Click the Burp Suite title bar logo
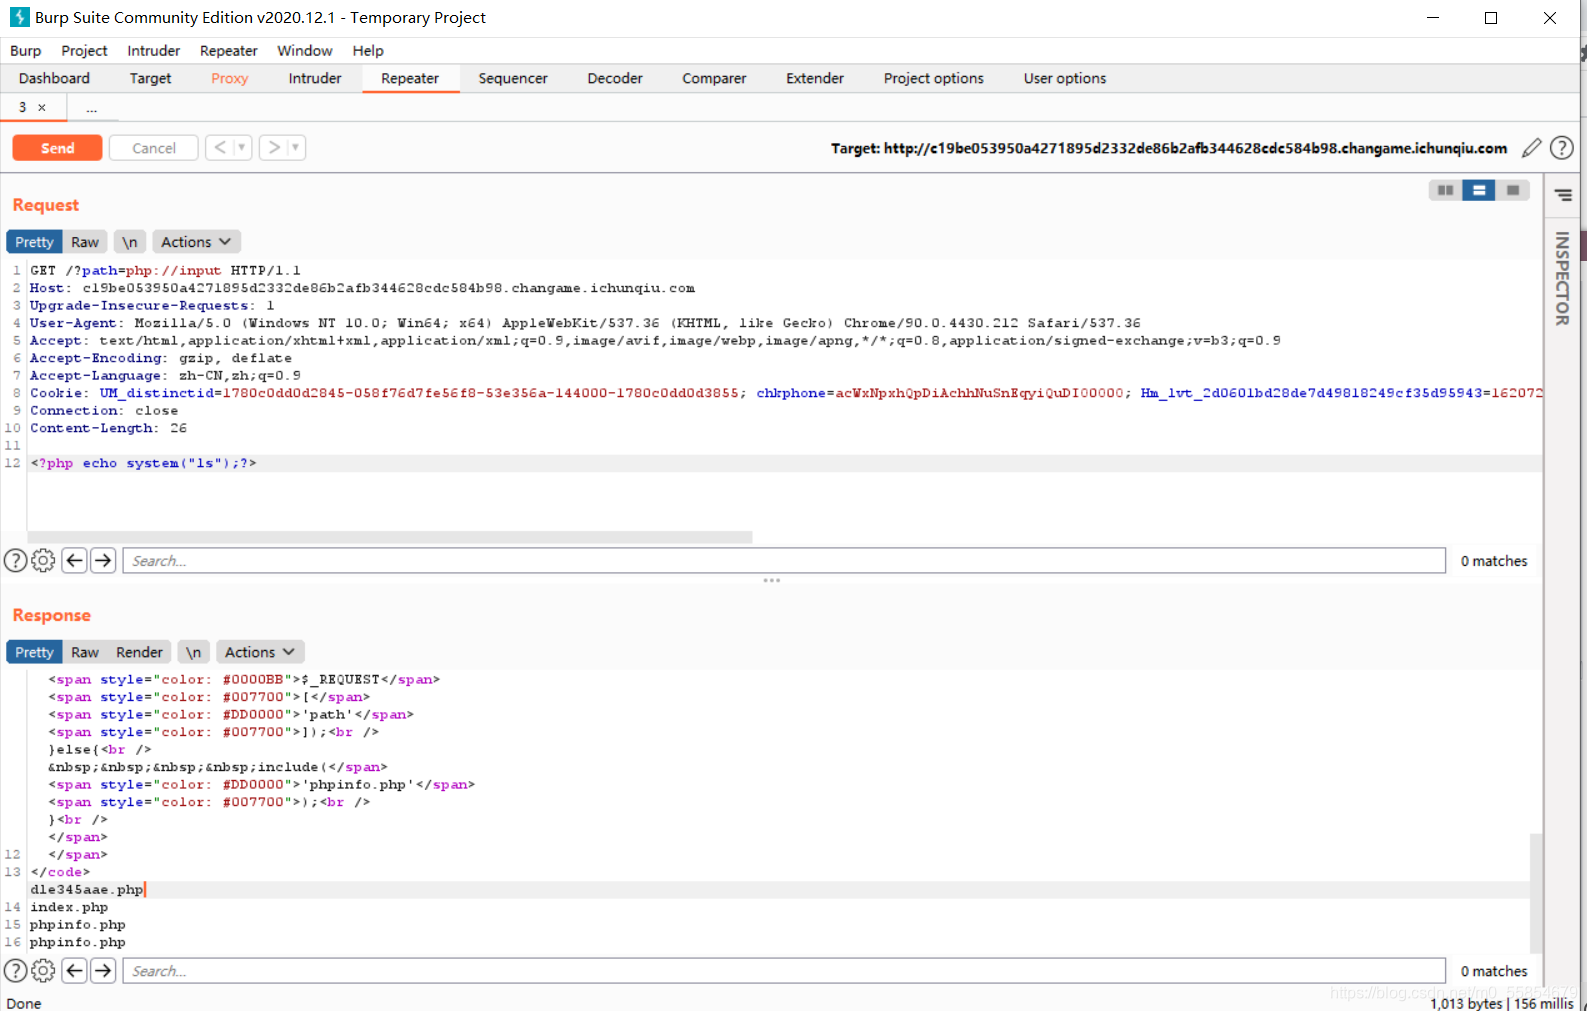Image resolution: width=1587 pixels, height=1011 pixels. tap(19, 17)
